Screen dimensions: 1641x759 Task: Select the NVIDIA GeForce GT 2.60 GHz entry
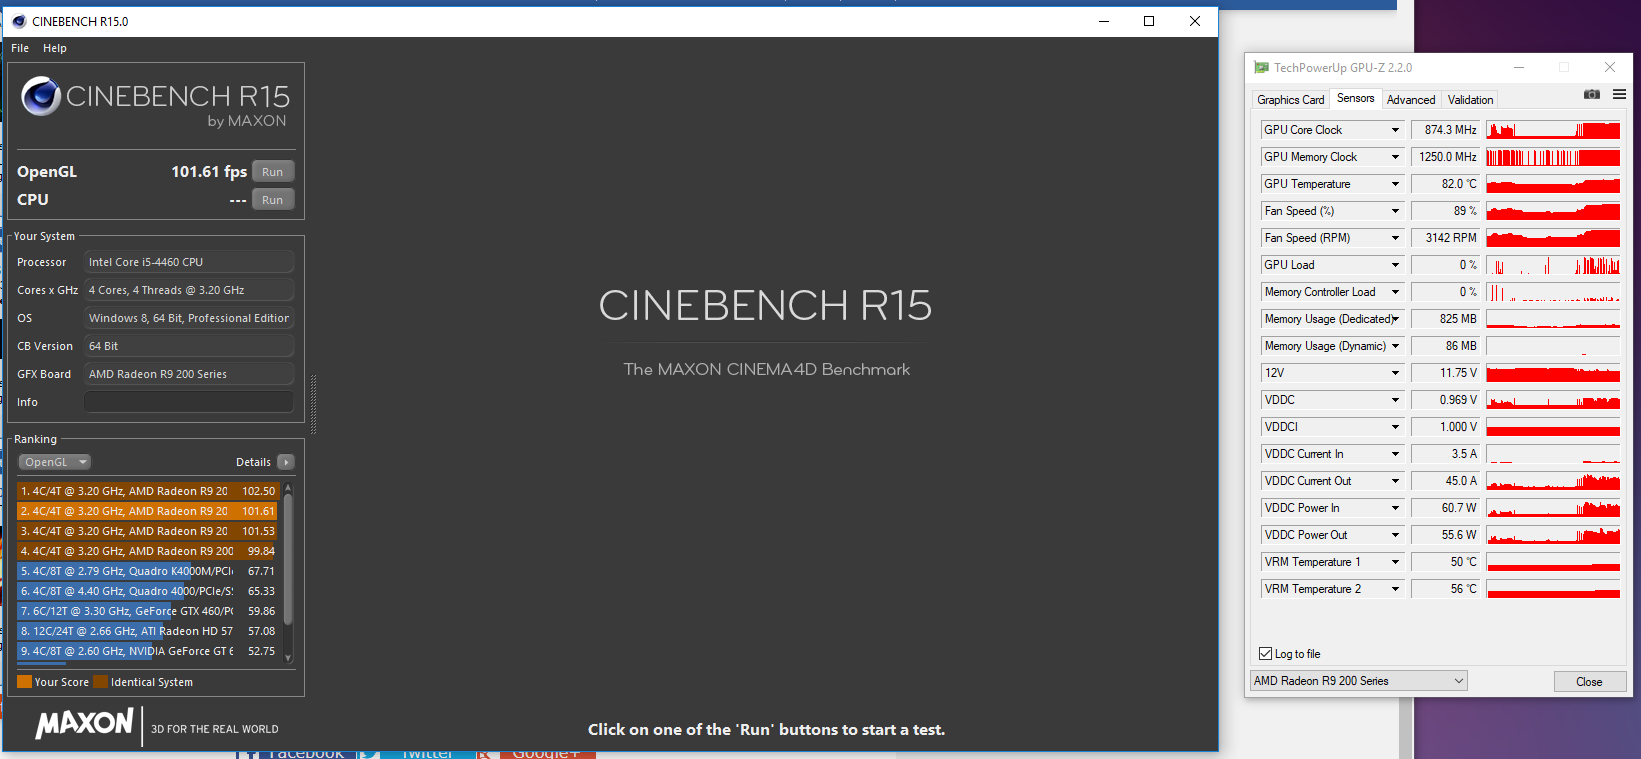coord(147,651)
